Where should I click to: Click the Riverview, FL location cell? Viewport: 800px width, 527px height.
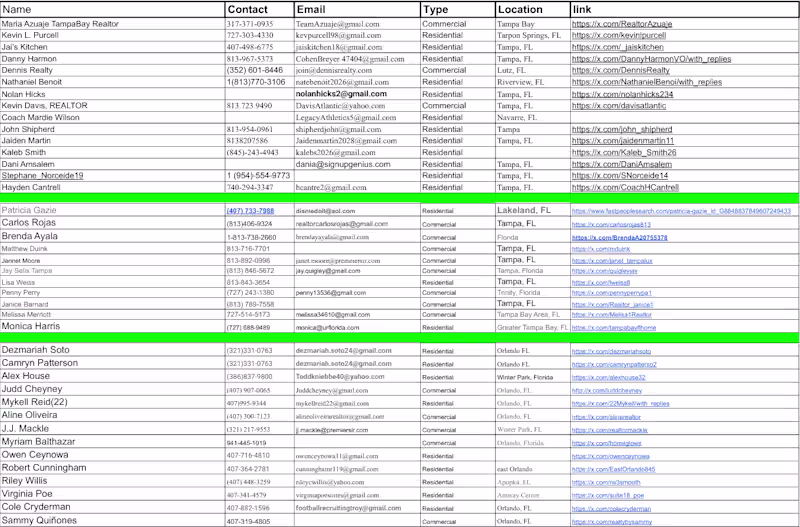(x=533, y=82)
